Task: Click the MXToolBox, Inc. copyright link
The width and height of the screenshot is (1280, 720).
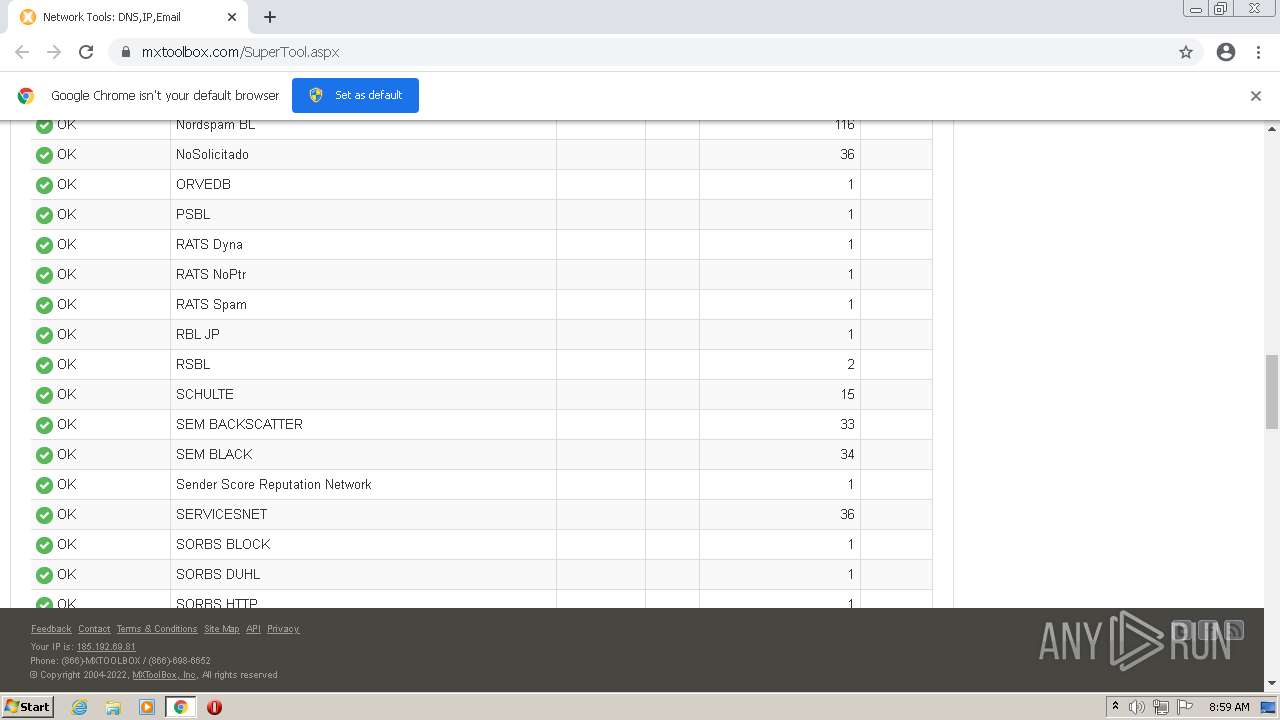Action: tap(165, 675)
